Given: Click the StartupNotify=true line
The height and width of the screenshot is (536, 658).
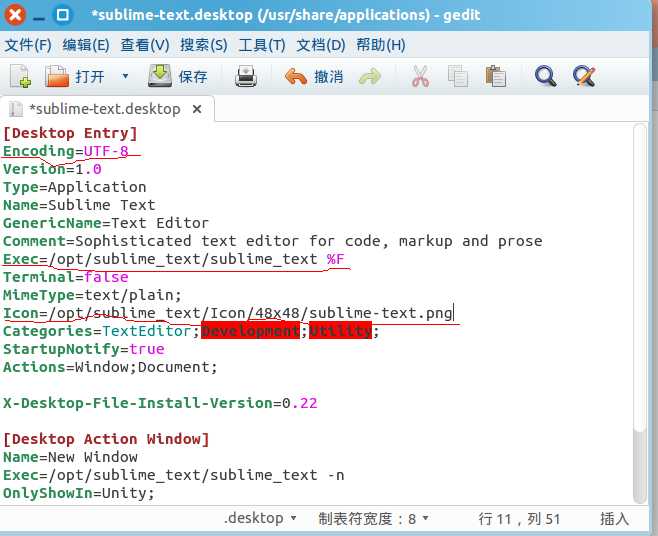Looking at the screenshot, I should coord(84,349).
